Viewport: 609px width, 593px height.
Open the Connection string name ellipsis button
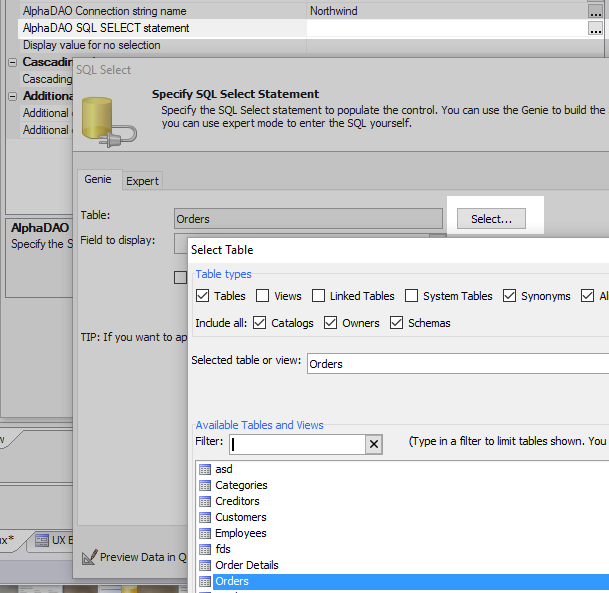[595, 11]
